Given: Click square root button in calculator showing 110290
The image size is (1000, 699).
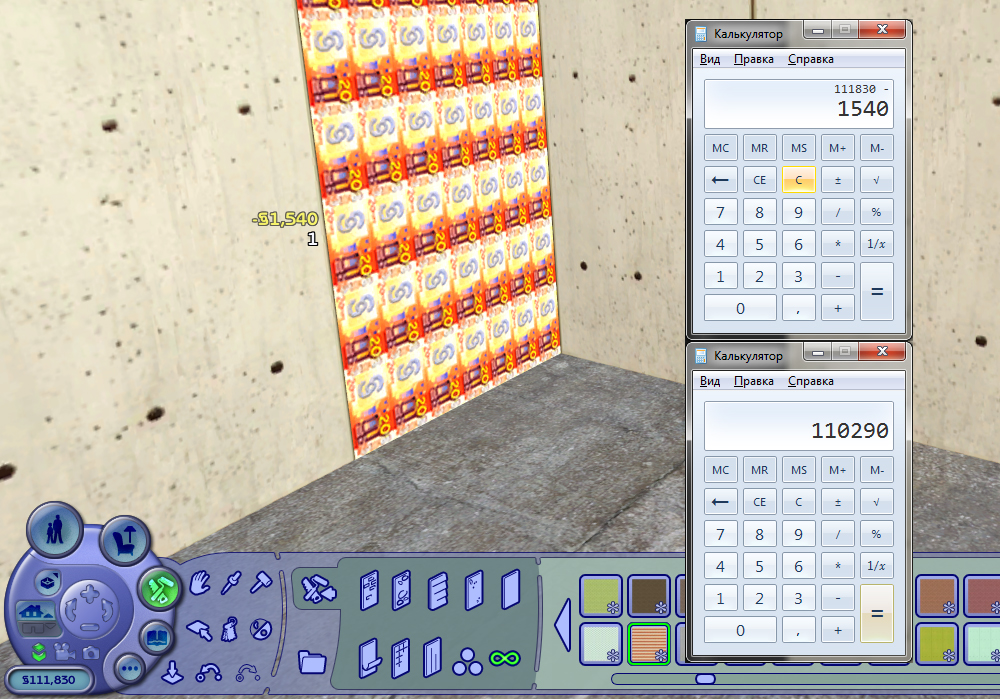Looking at the screenshot, I should point(877,502).
